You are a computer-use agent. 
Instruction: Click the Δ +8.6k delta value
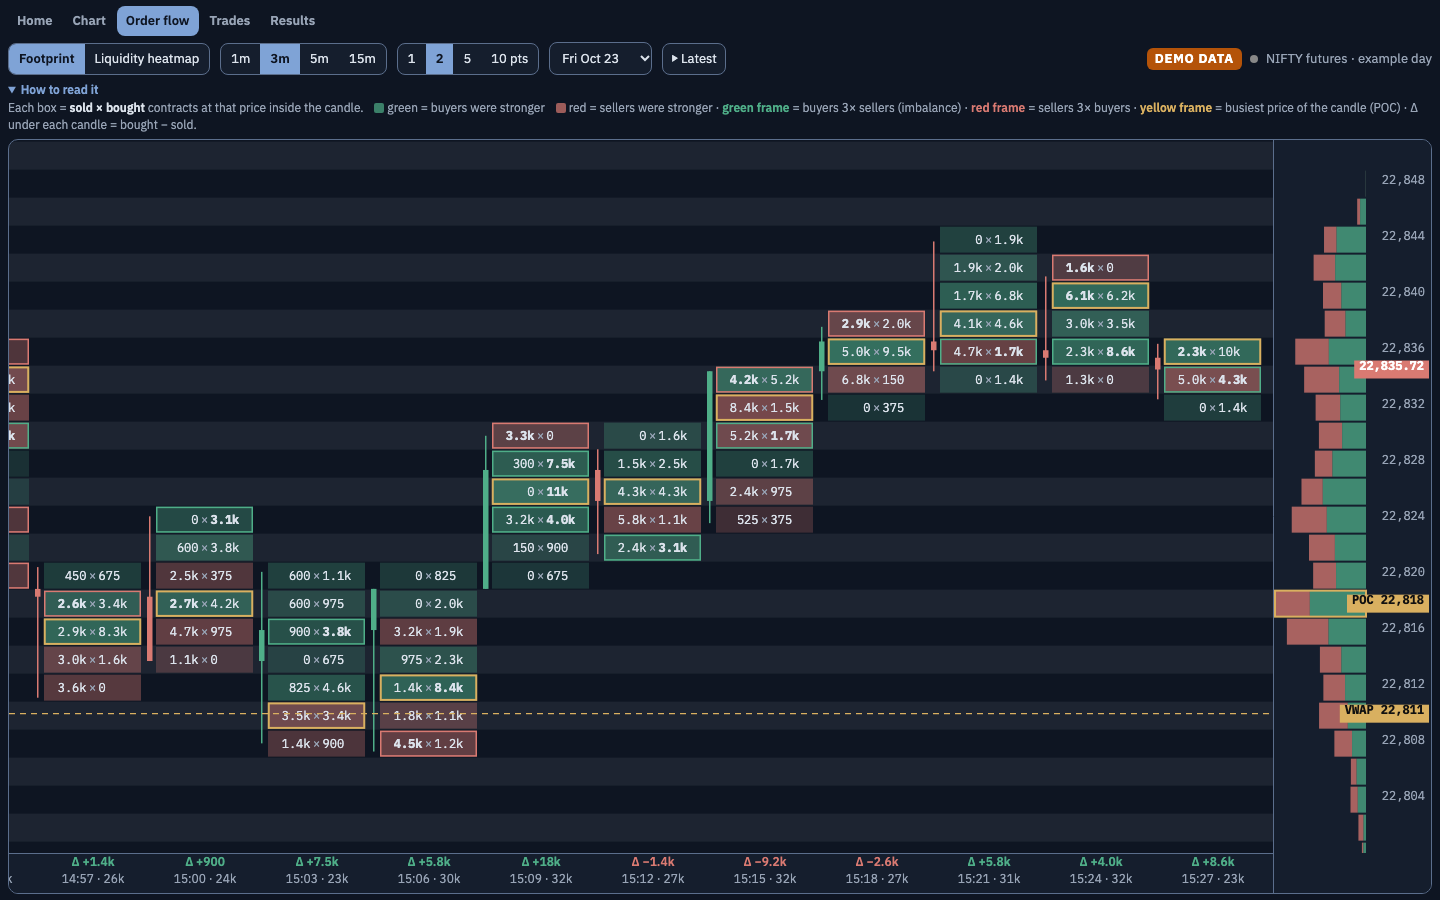[x=1212, y=862]
